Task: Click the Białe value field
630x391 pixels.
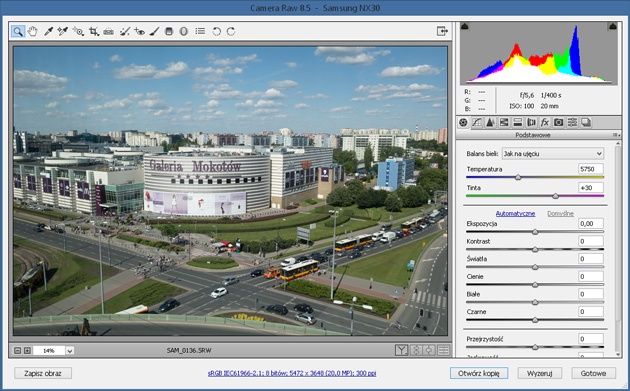Action: [591, 294]
